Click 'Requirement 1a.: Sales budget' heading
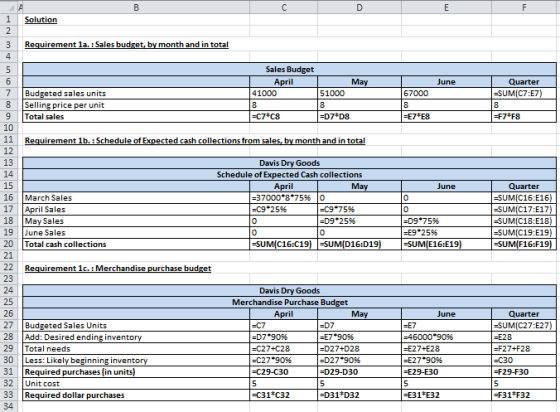Viewport: 560px width, 412px height. (126, 45)
